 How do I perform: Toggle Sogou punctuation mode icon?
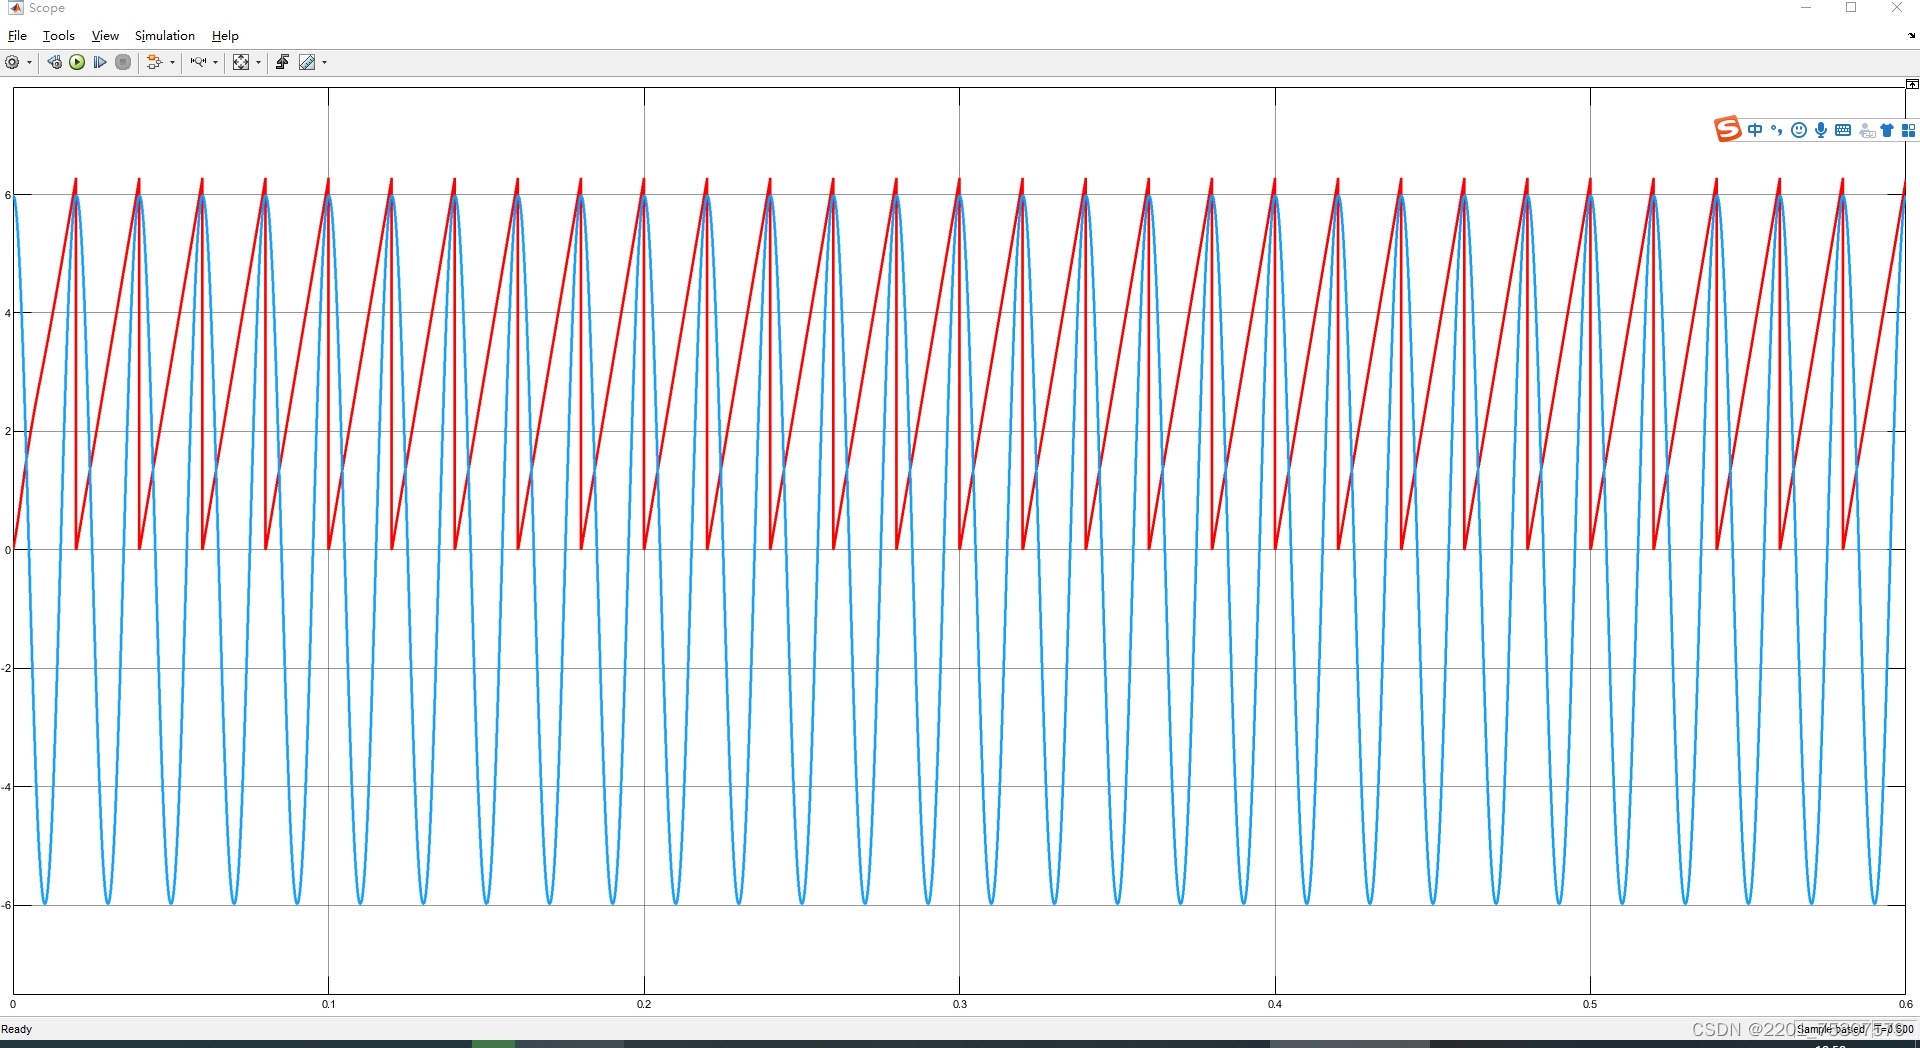click(1776, 130)
